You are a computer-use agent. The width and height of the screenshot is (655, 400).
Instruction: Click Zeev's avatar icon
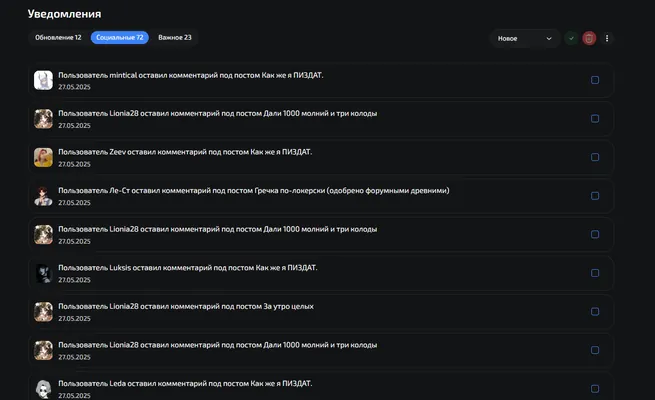[x=43, y=157]
